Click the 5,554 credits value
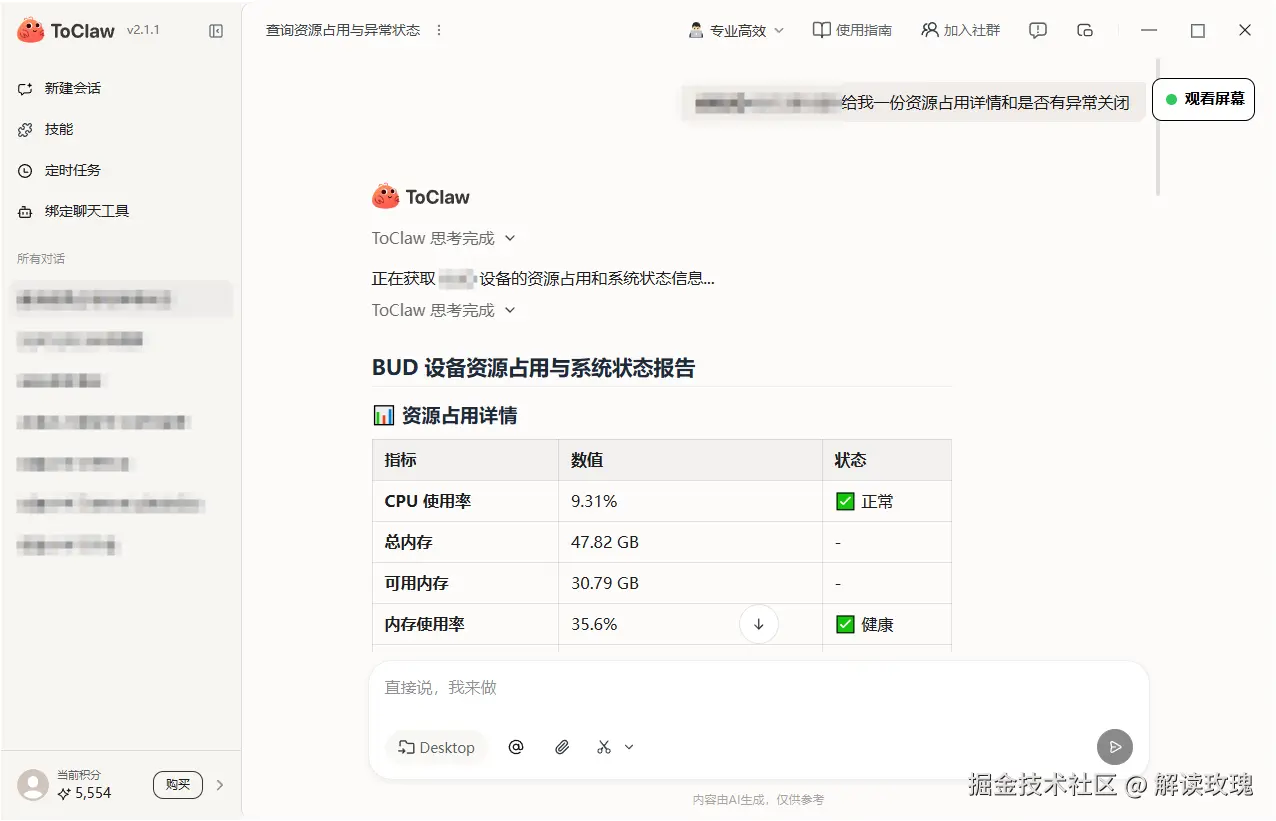This screenshot has height=821, width=1276. pos(93,793)
